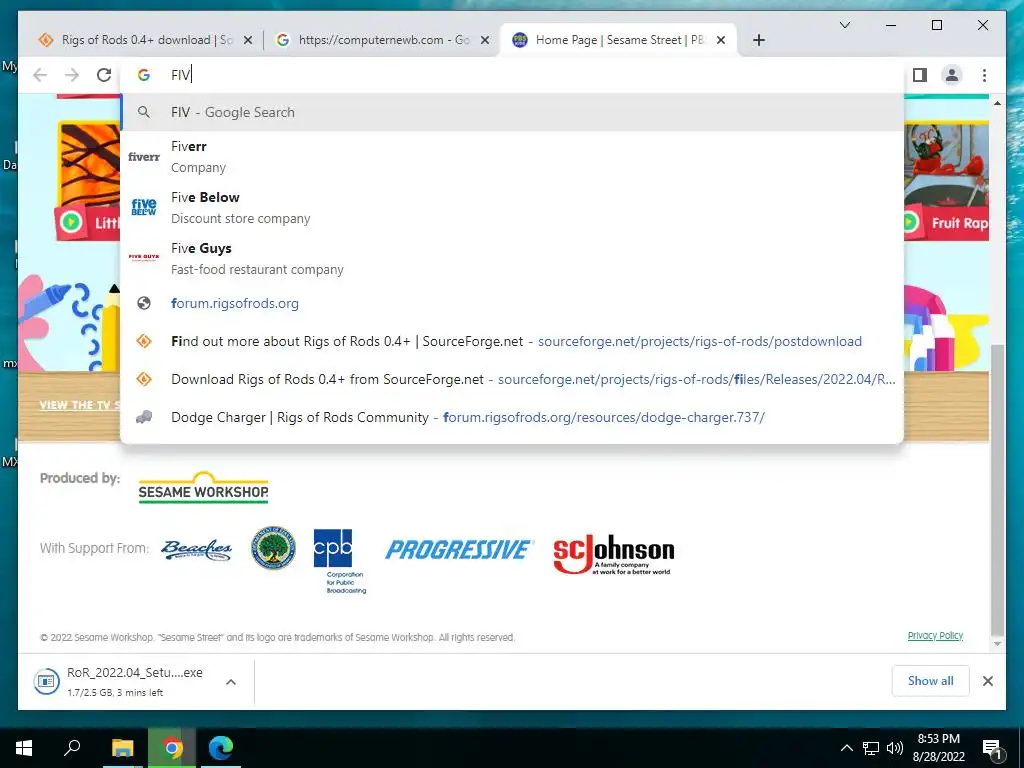The image size is (1024, 768).
Task: Open 'Find out more about Rigs of Rods' suggestion
Action: 512,341
